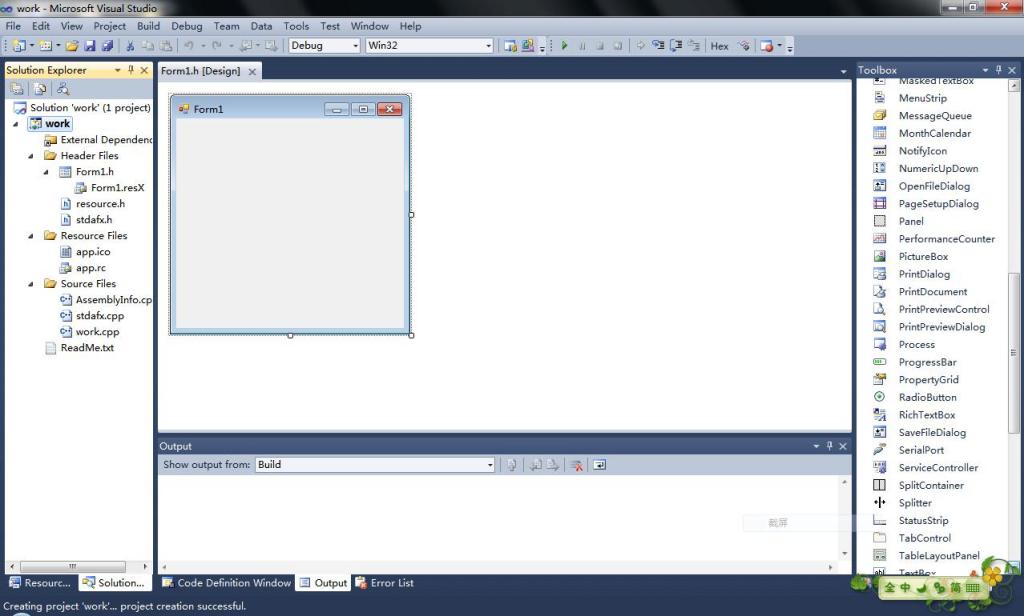This screenshot has width=1024, height=616.
Task: Click the Breakpoints window icon in the toolbar
Action: click(767, 46)
